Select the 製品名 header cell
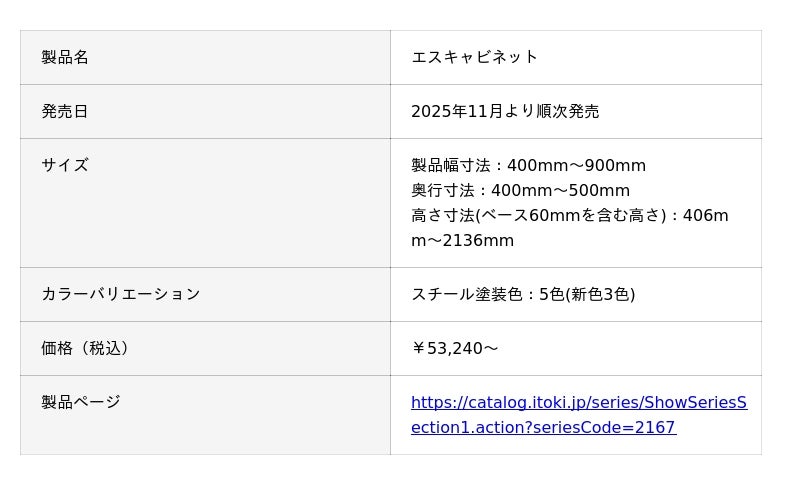 point(65,57)
